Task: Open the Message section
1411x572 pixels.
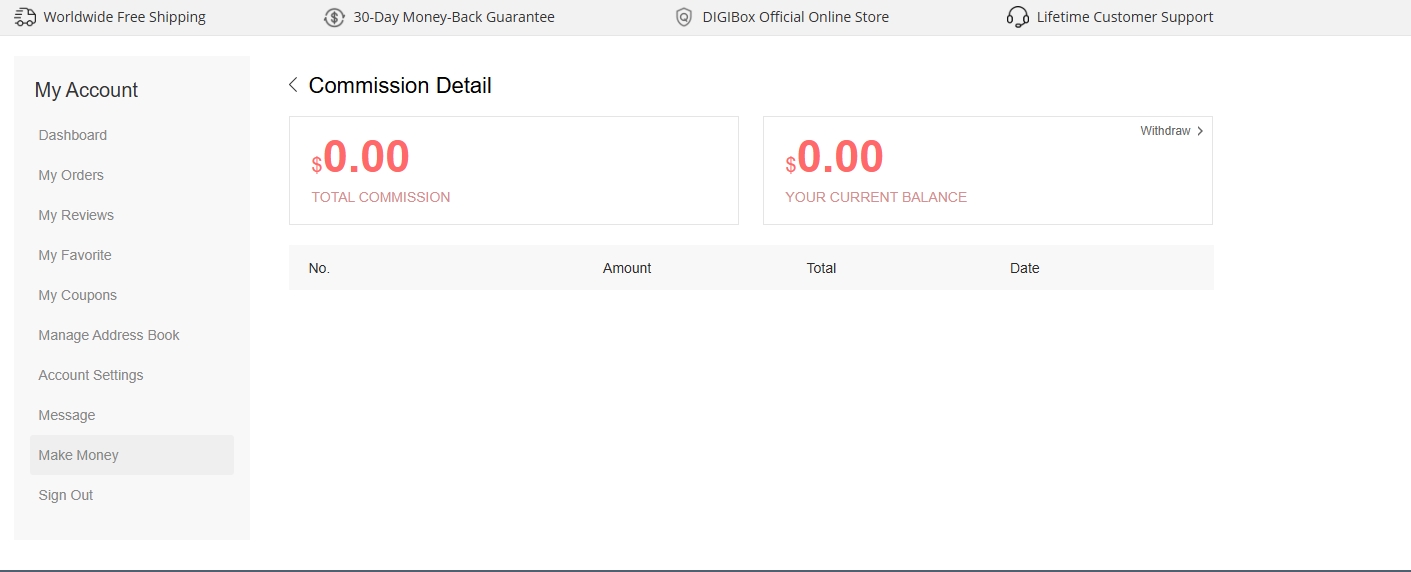Action: point(67,415)
